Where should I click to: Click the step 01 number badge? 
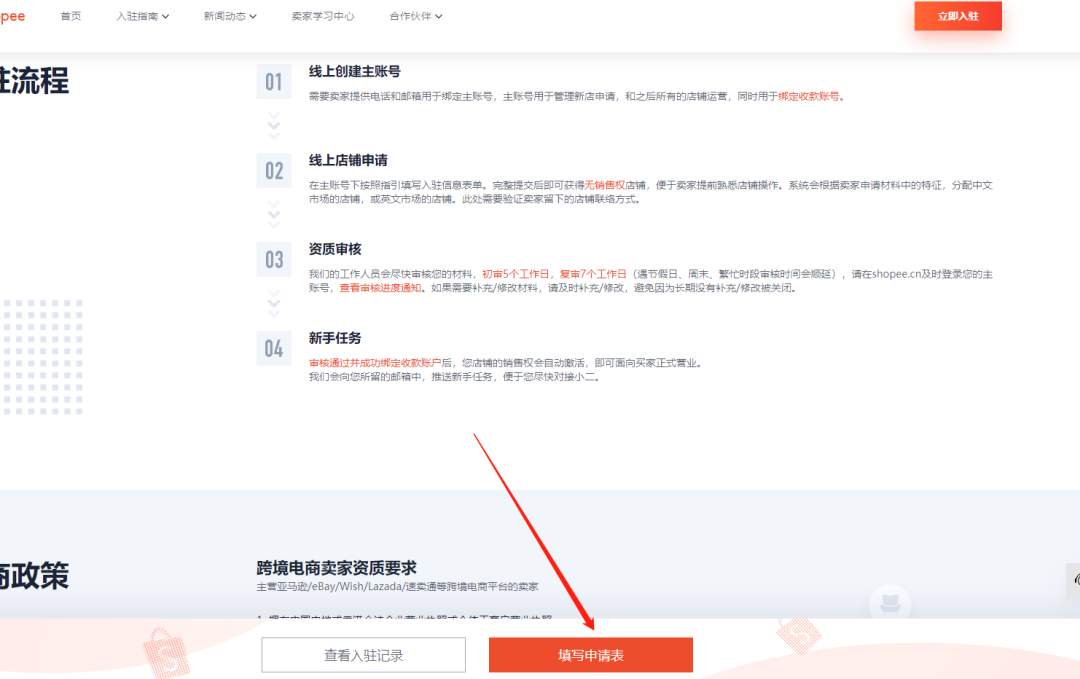pyautogui.click(x=273, y=80)
